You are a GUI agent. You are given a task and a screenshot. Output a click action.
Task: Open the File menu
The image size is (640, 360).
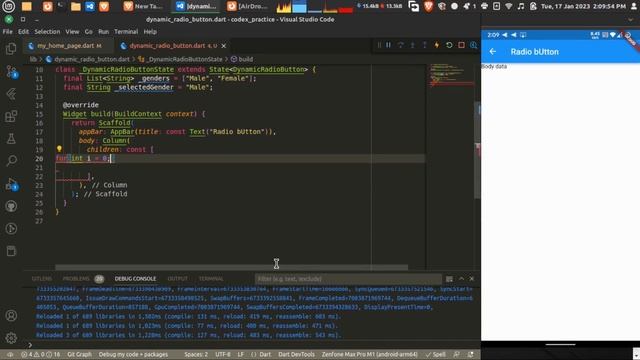[x=8, y=31]
